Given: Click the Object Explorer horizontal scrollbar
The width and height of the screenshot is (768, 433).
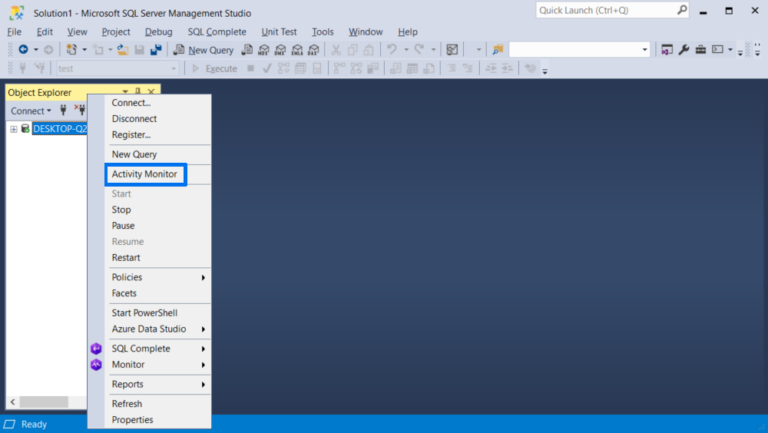Looking at the screenshot, I should point(40,402).
